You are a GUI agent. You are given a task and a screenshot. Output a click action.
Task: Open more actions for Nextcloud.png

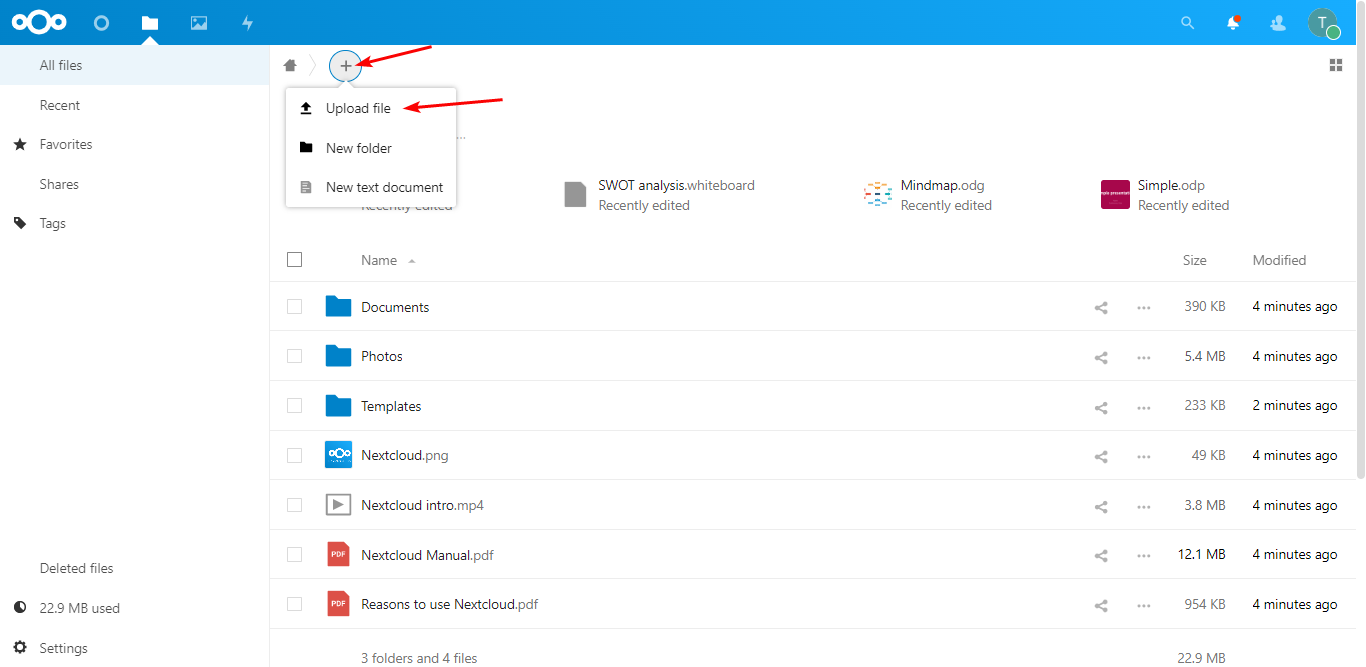click(x=1144, y=455)
